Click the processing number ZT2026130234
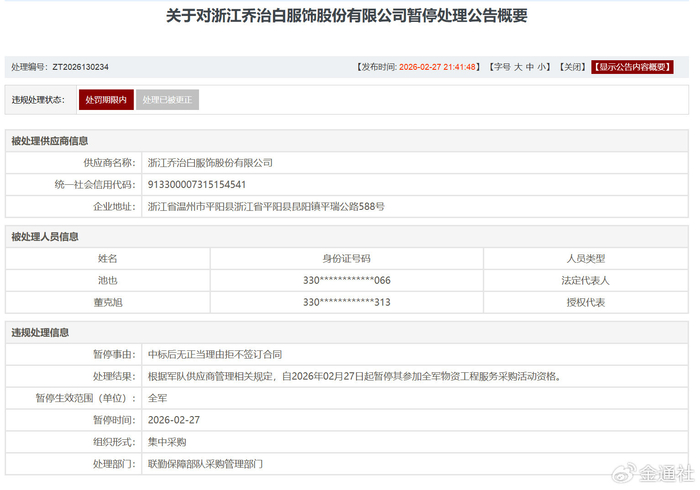Image resolution: width=700 pixels, height=490 pixels. coord(80,67)
